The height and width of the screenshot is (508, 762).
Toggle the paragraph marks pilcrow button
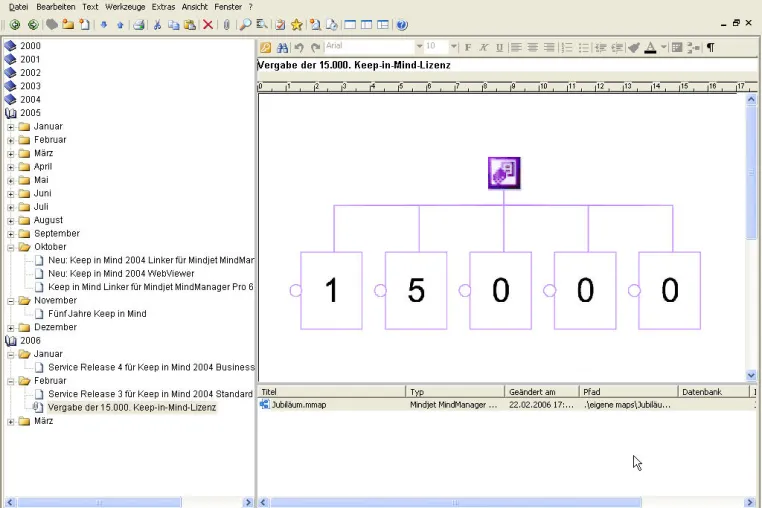point(710,48)
